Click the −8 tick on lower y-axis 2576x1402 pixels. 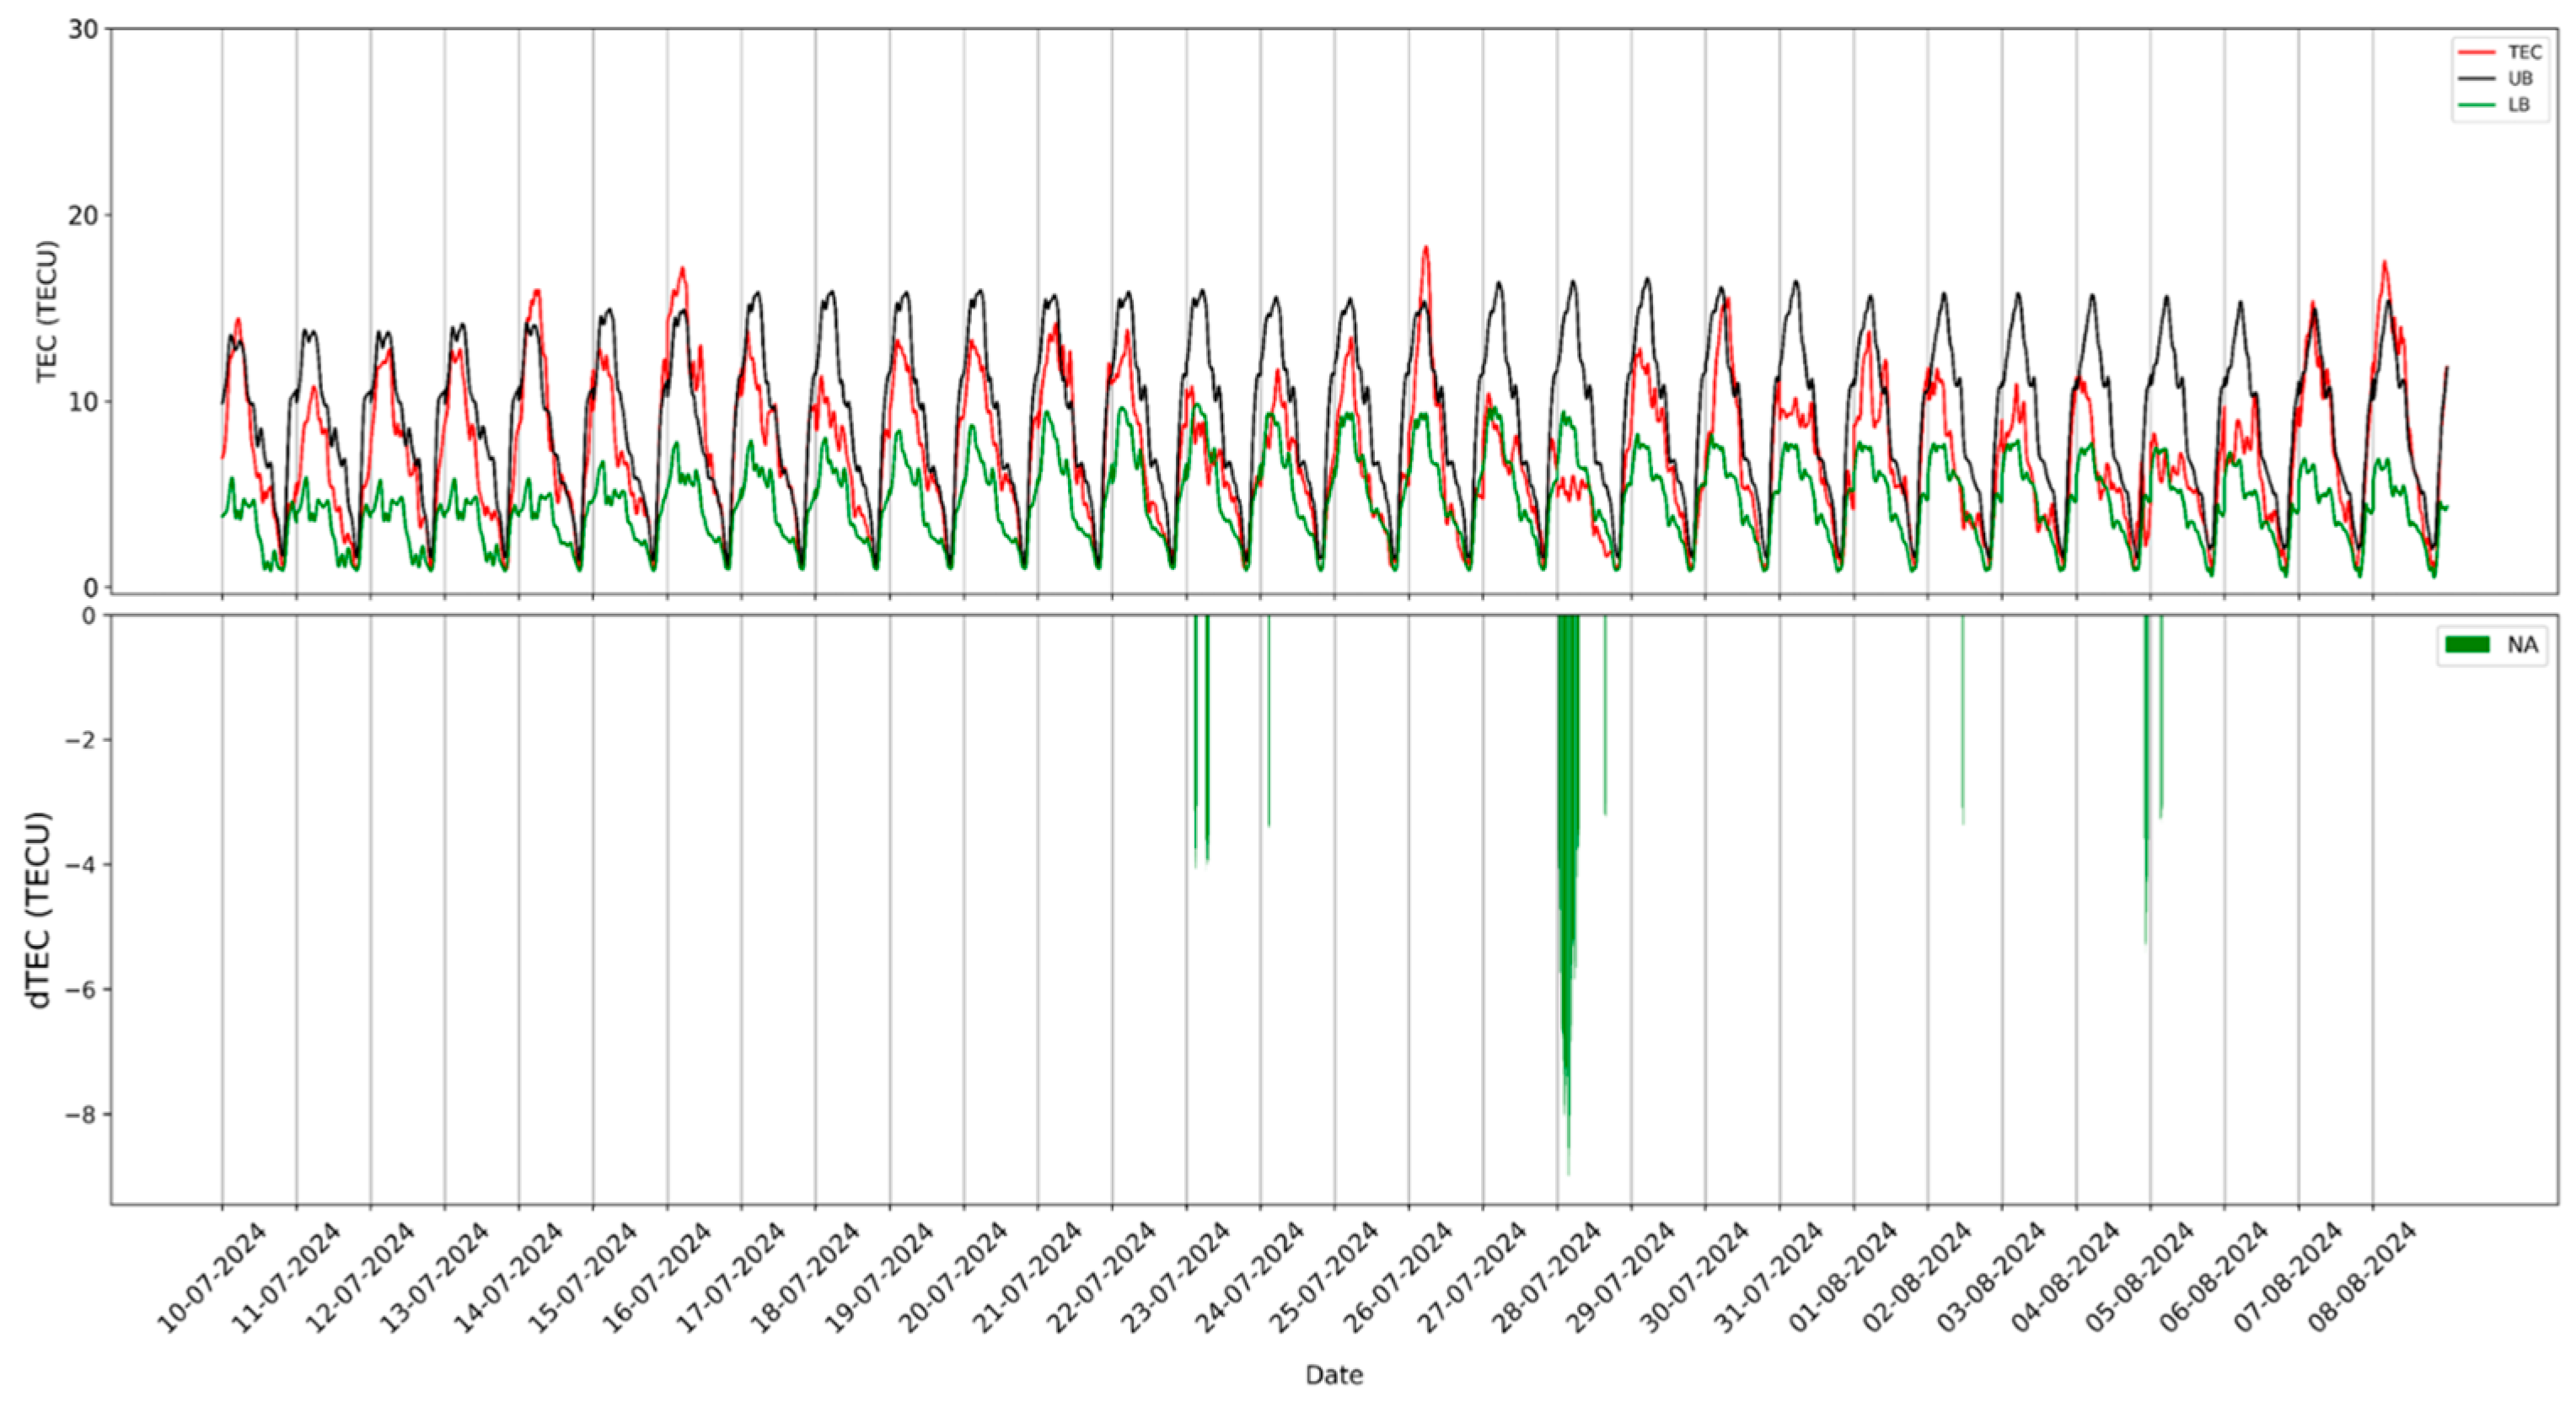coord(79,1114)
